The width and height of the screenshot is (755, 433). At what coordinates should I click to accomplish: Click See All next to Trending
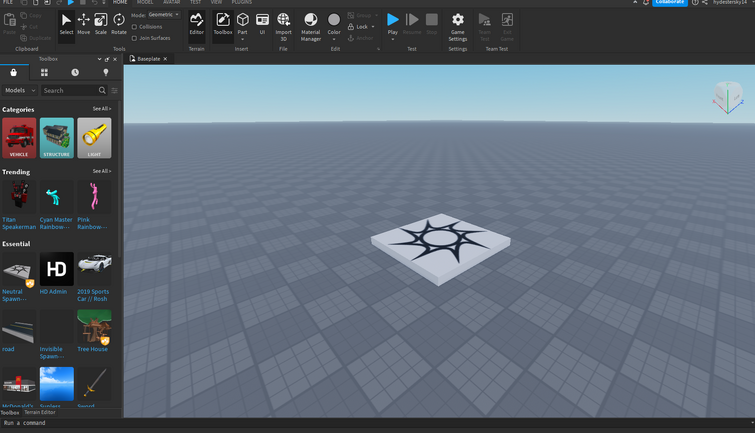(x=102, y=171)
